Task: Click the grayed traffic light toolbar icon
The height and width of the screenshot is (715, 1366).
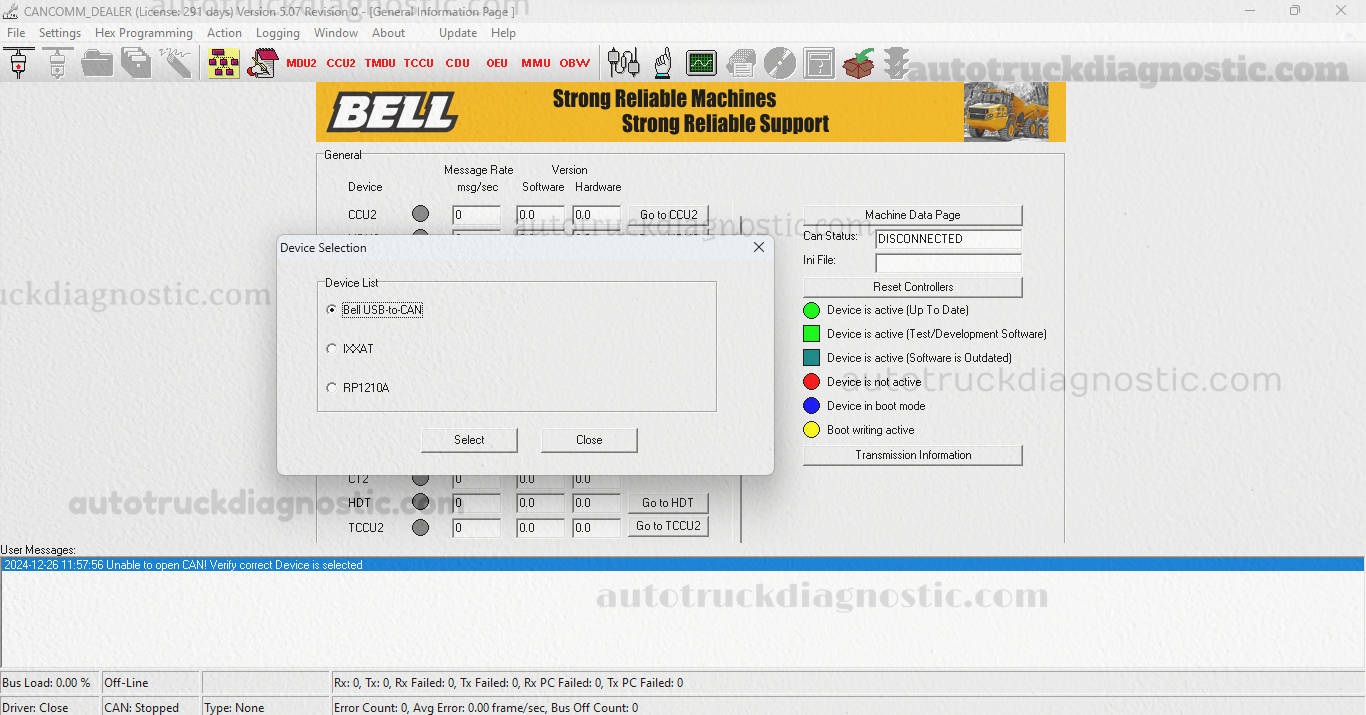Action: [896, 63]
